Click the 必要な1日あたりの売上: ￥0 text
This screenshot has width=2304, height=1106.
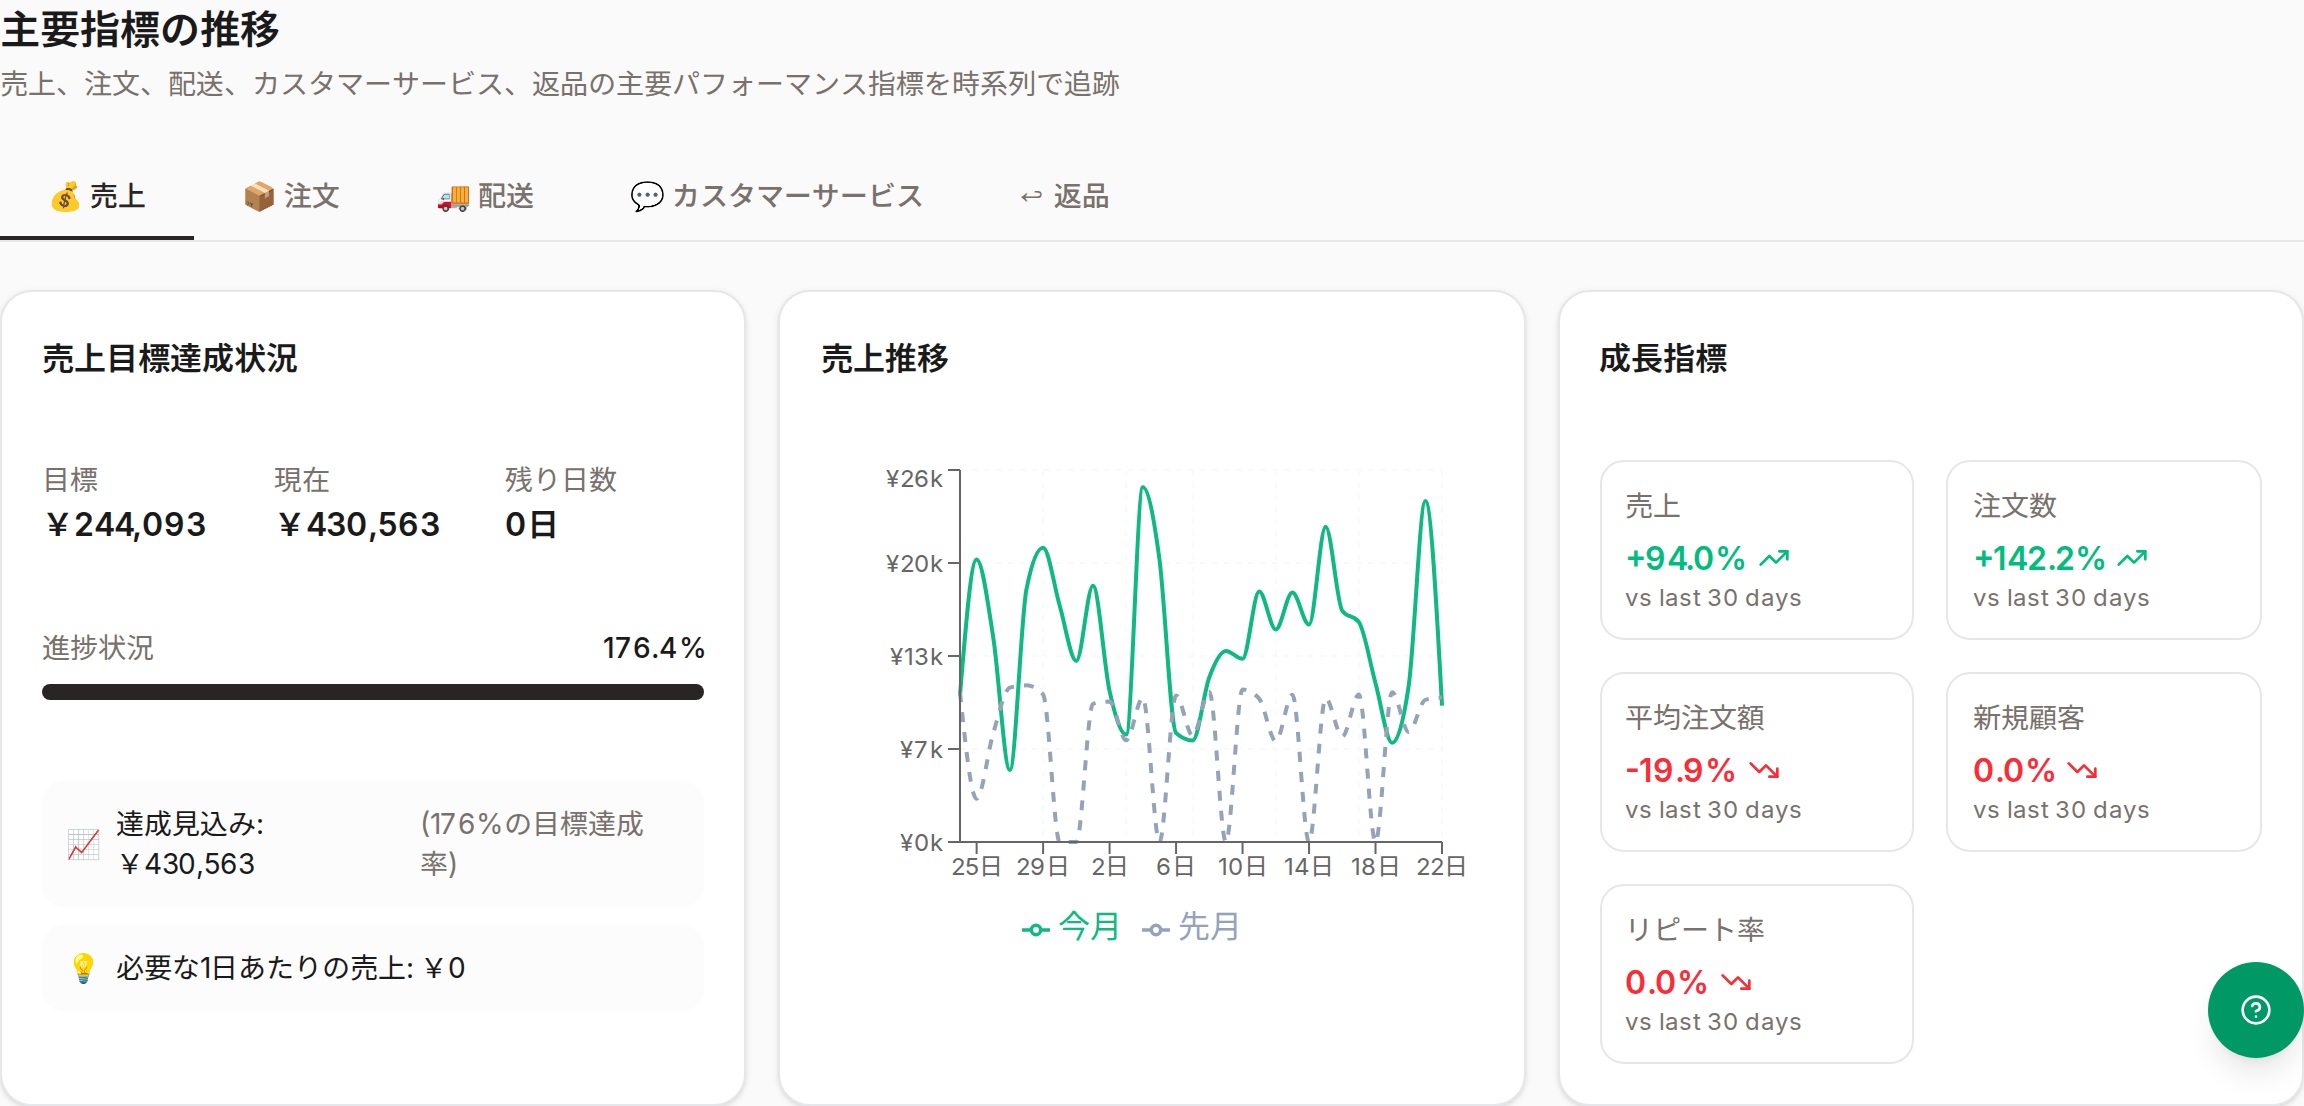point(290,968)
